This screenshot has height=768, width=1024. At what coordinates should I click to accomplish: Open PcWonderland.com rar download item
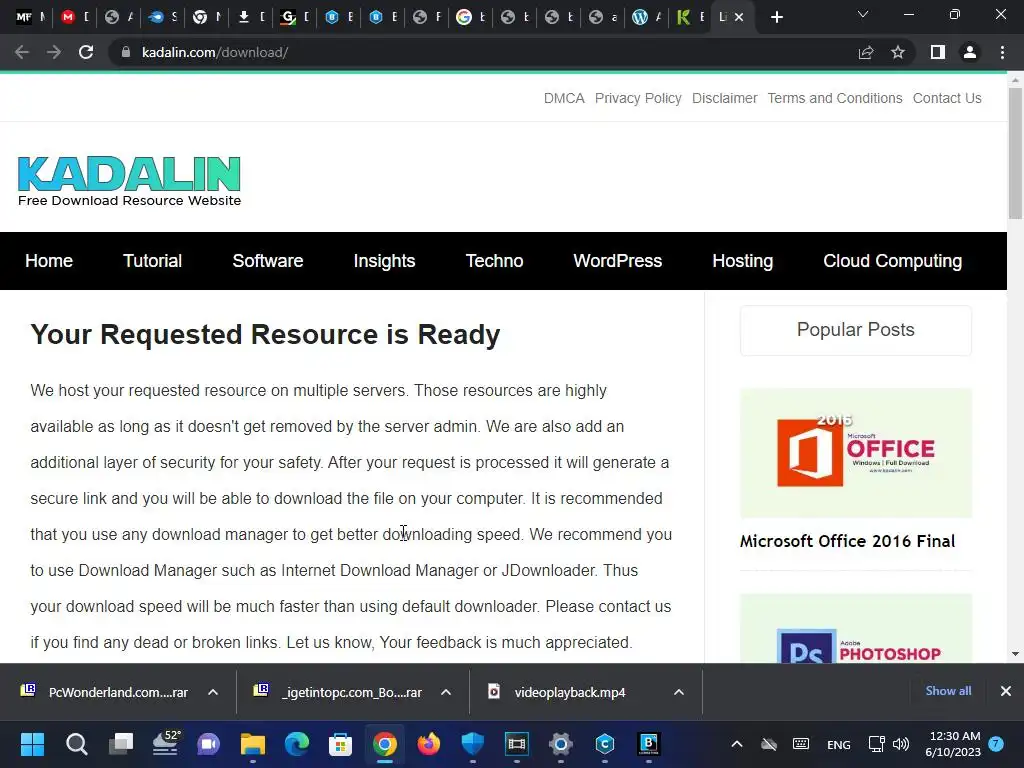click(x=104, y=692)
